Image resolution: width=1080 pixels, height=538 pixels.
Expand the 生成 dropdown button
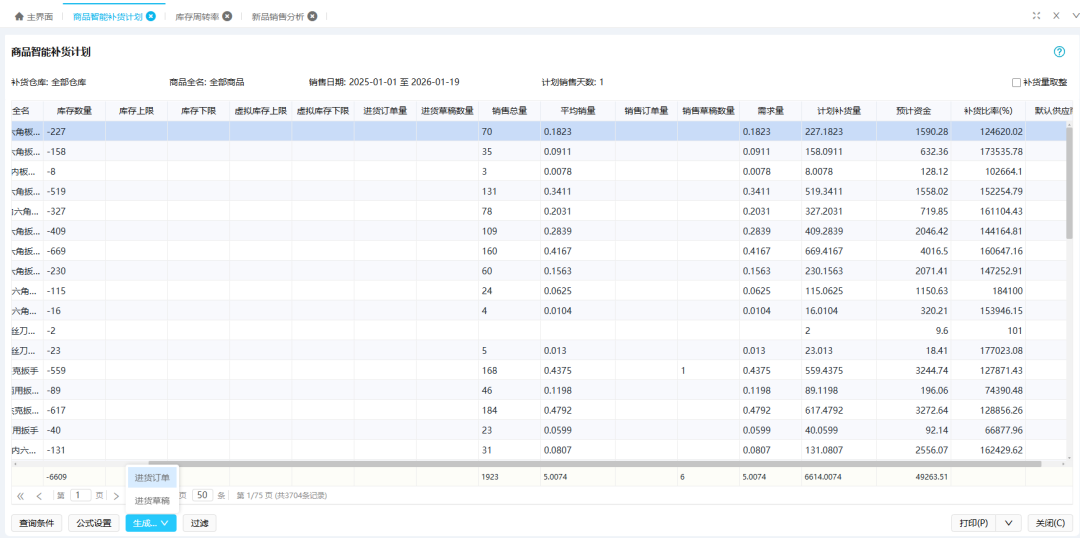click(x=151, y=522)
